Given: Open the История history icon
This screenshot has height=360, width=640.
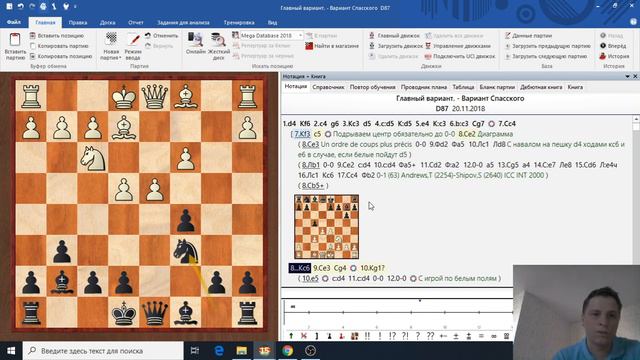Looking at the screenshot, I should point(602,56).
